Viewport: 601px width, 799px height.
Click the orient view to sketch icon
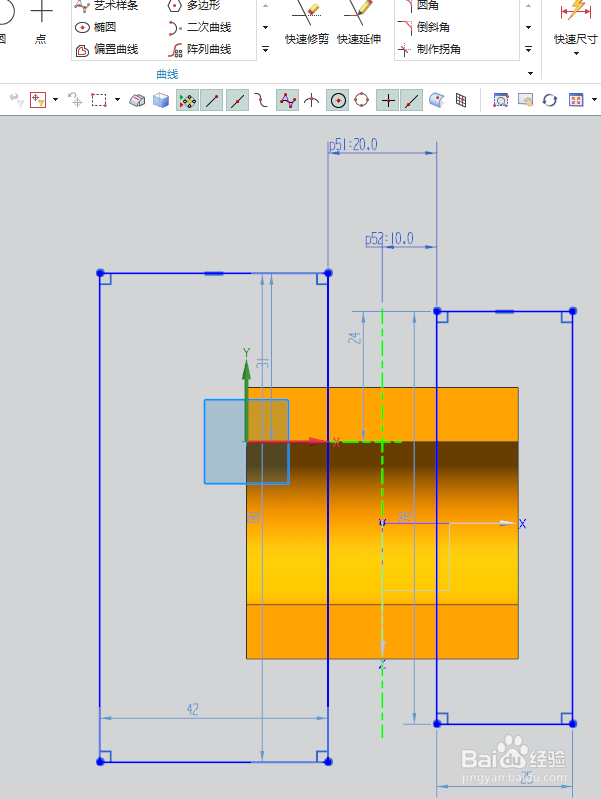[576, 100]
